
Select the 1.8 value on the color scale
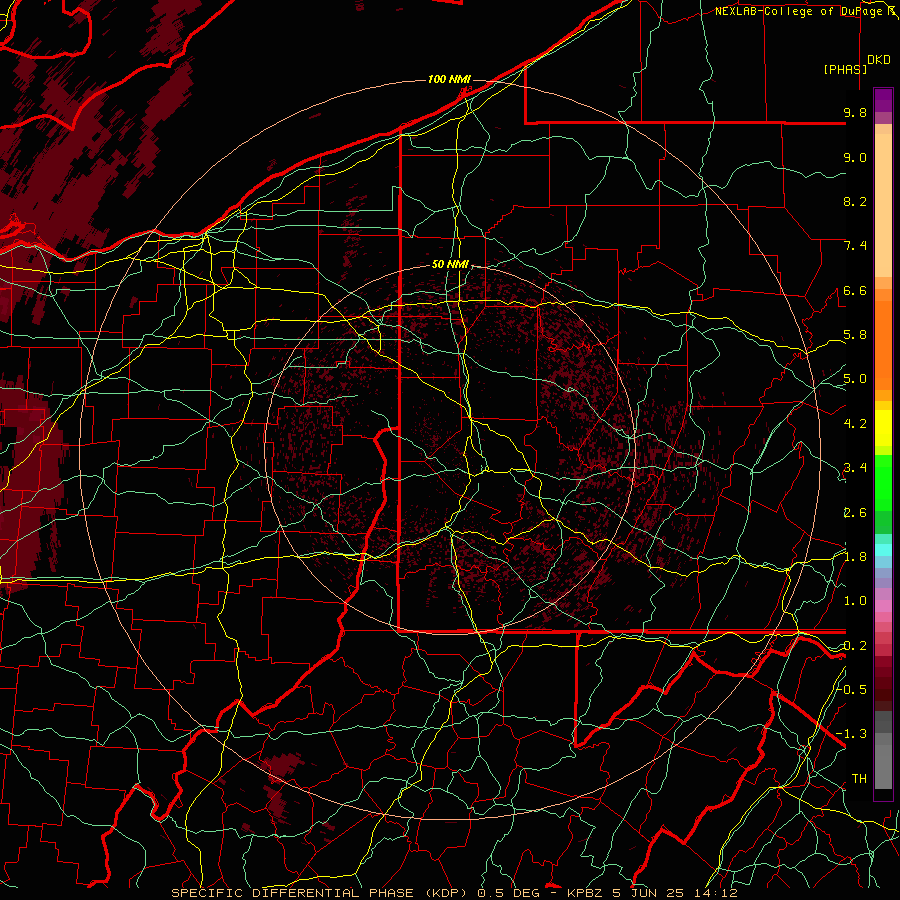[x=855, y=557]
